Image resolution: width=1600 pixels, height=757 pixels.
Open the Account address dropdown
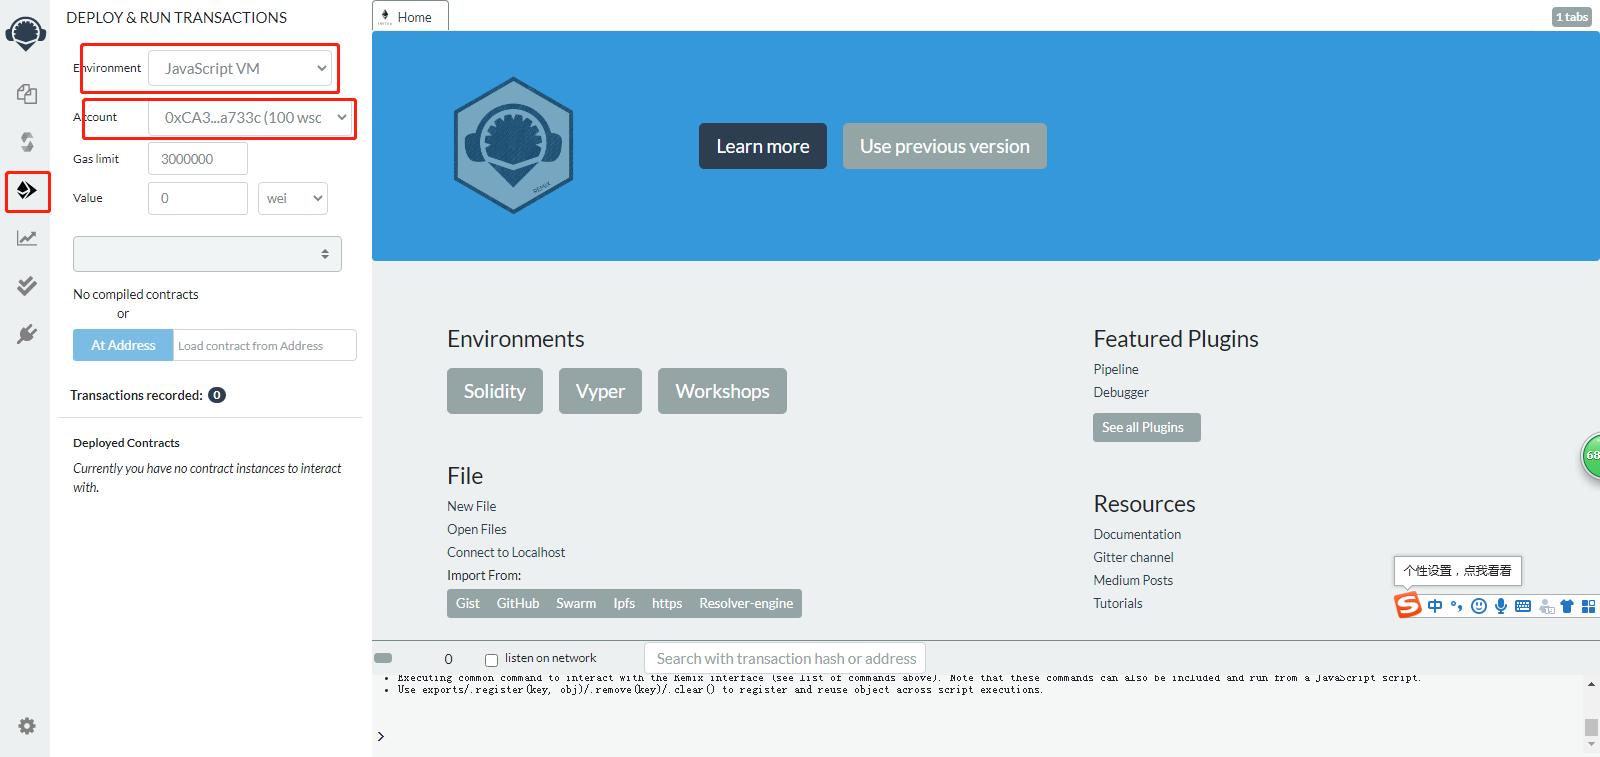click(x=252, y=117)
